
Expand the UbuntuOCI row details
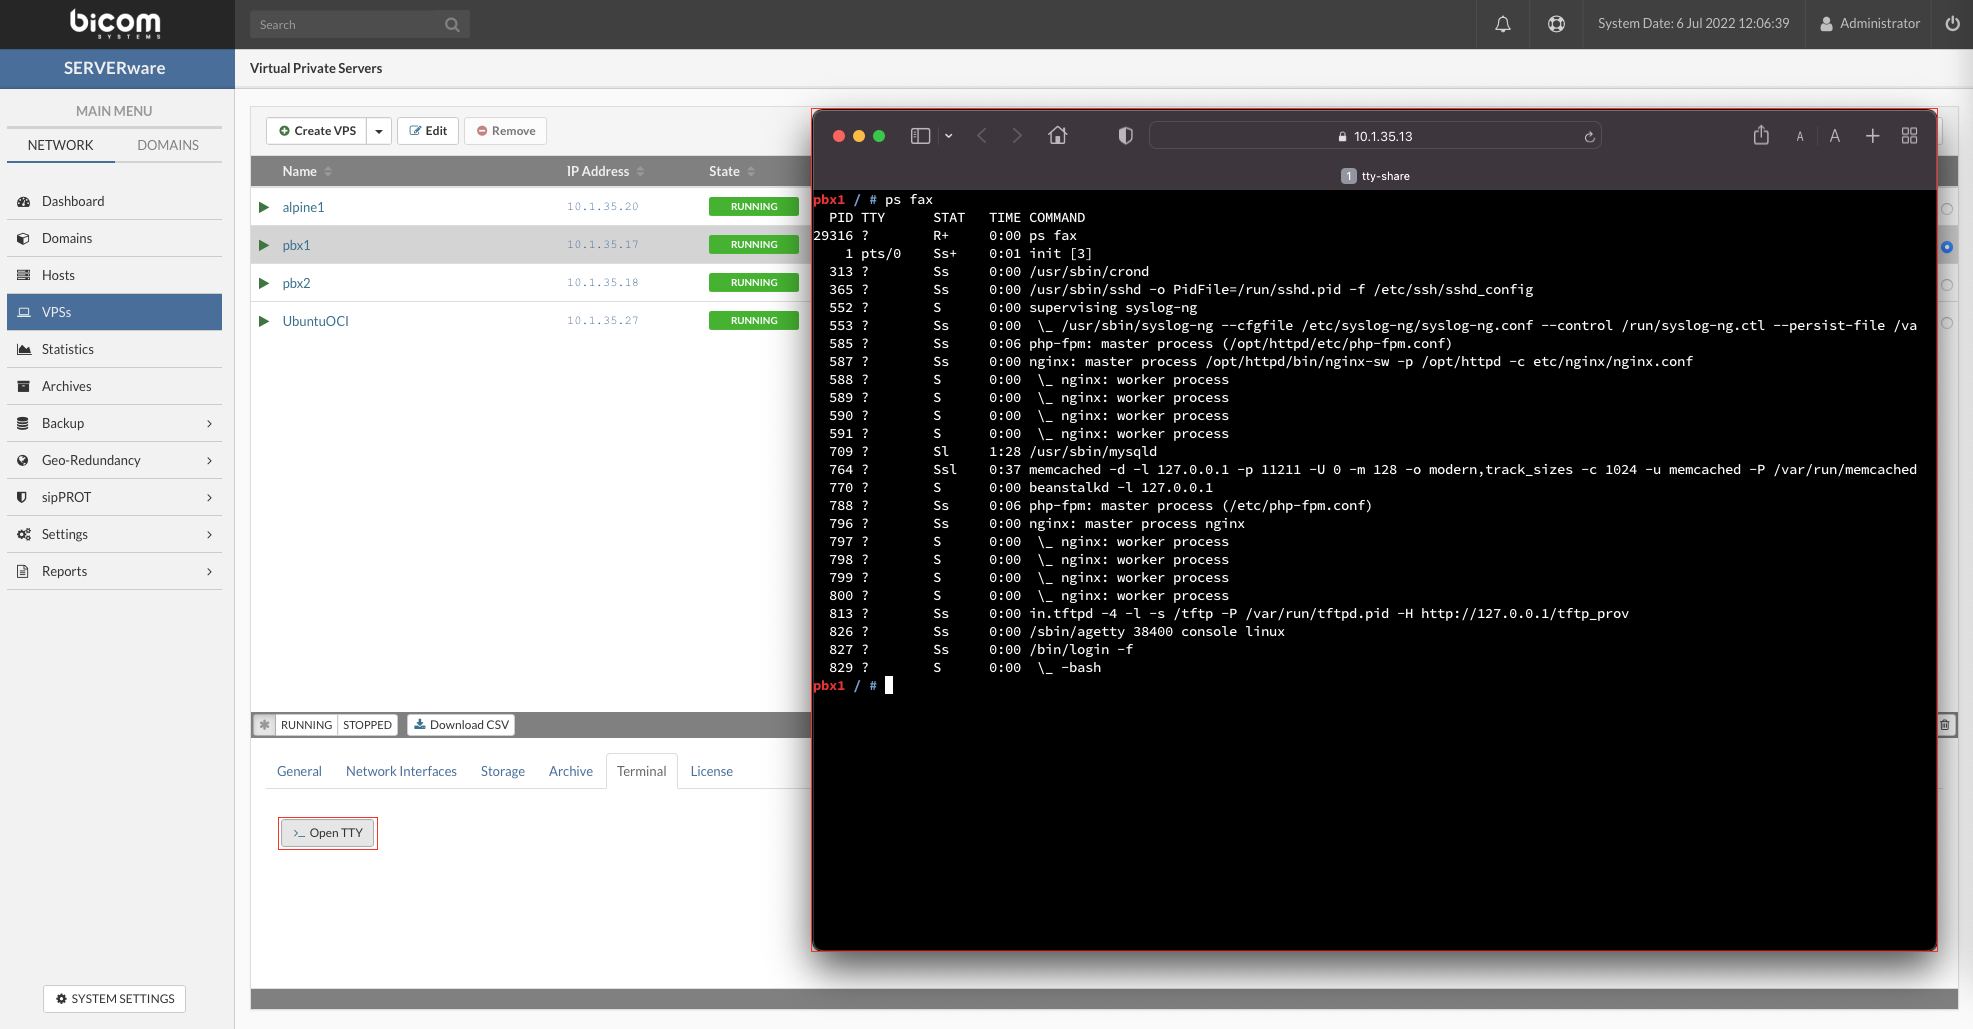pyautogui.click(x=264, y=321)
